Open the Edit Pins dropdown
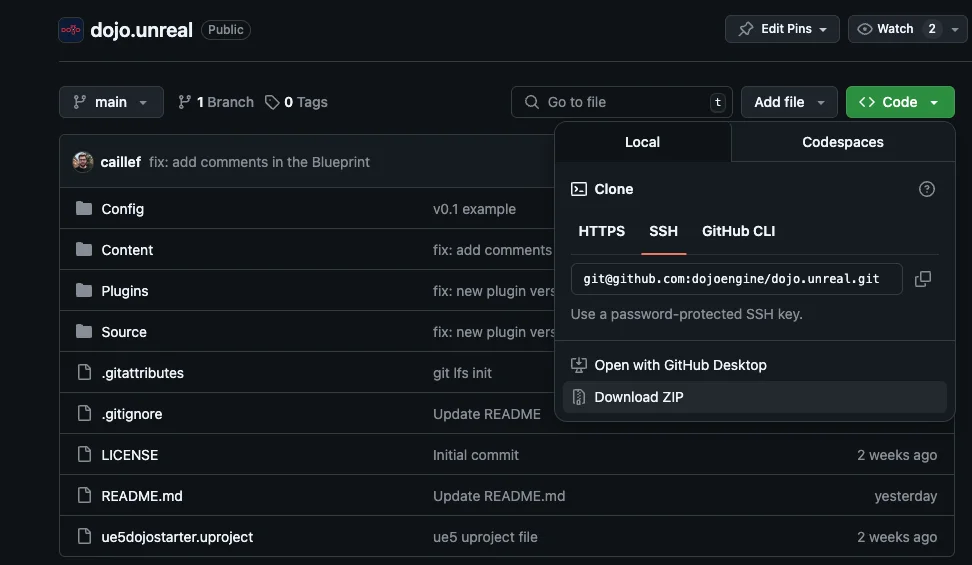 tap(782, 29)
